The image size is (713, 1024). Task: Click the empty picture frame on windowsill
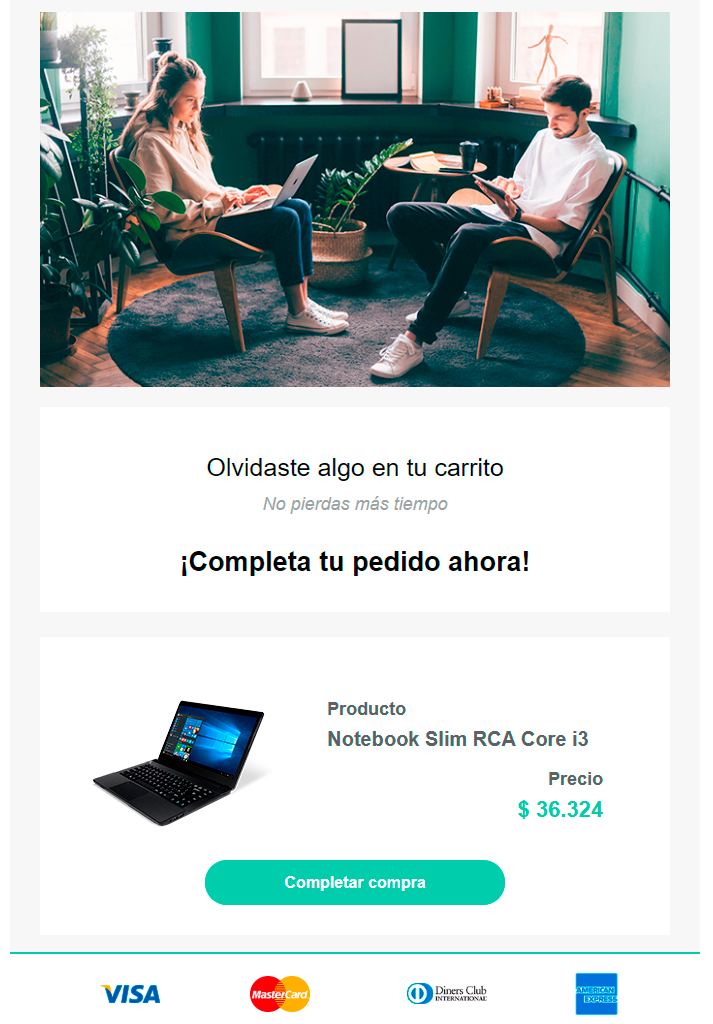372,59
